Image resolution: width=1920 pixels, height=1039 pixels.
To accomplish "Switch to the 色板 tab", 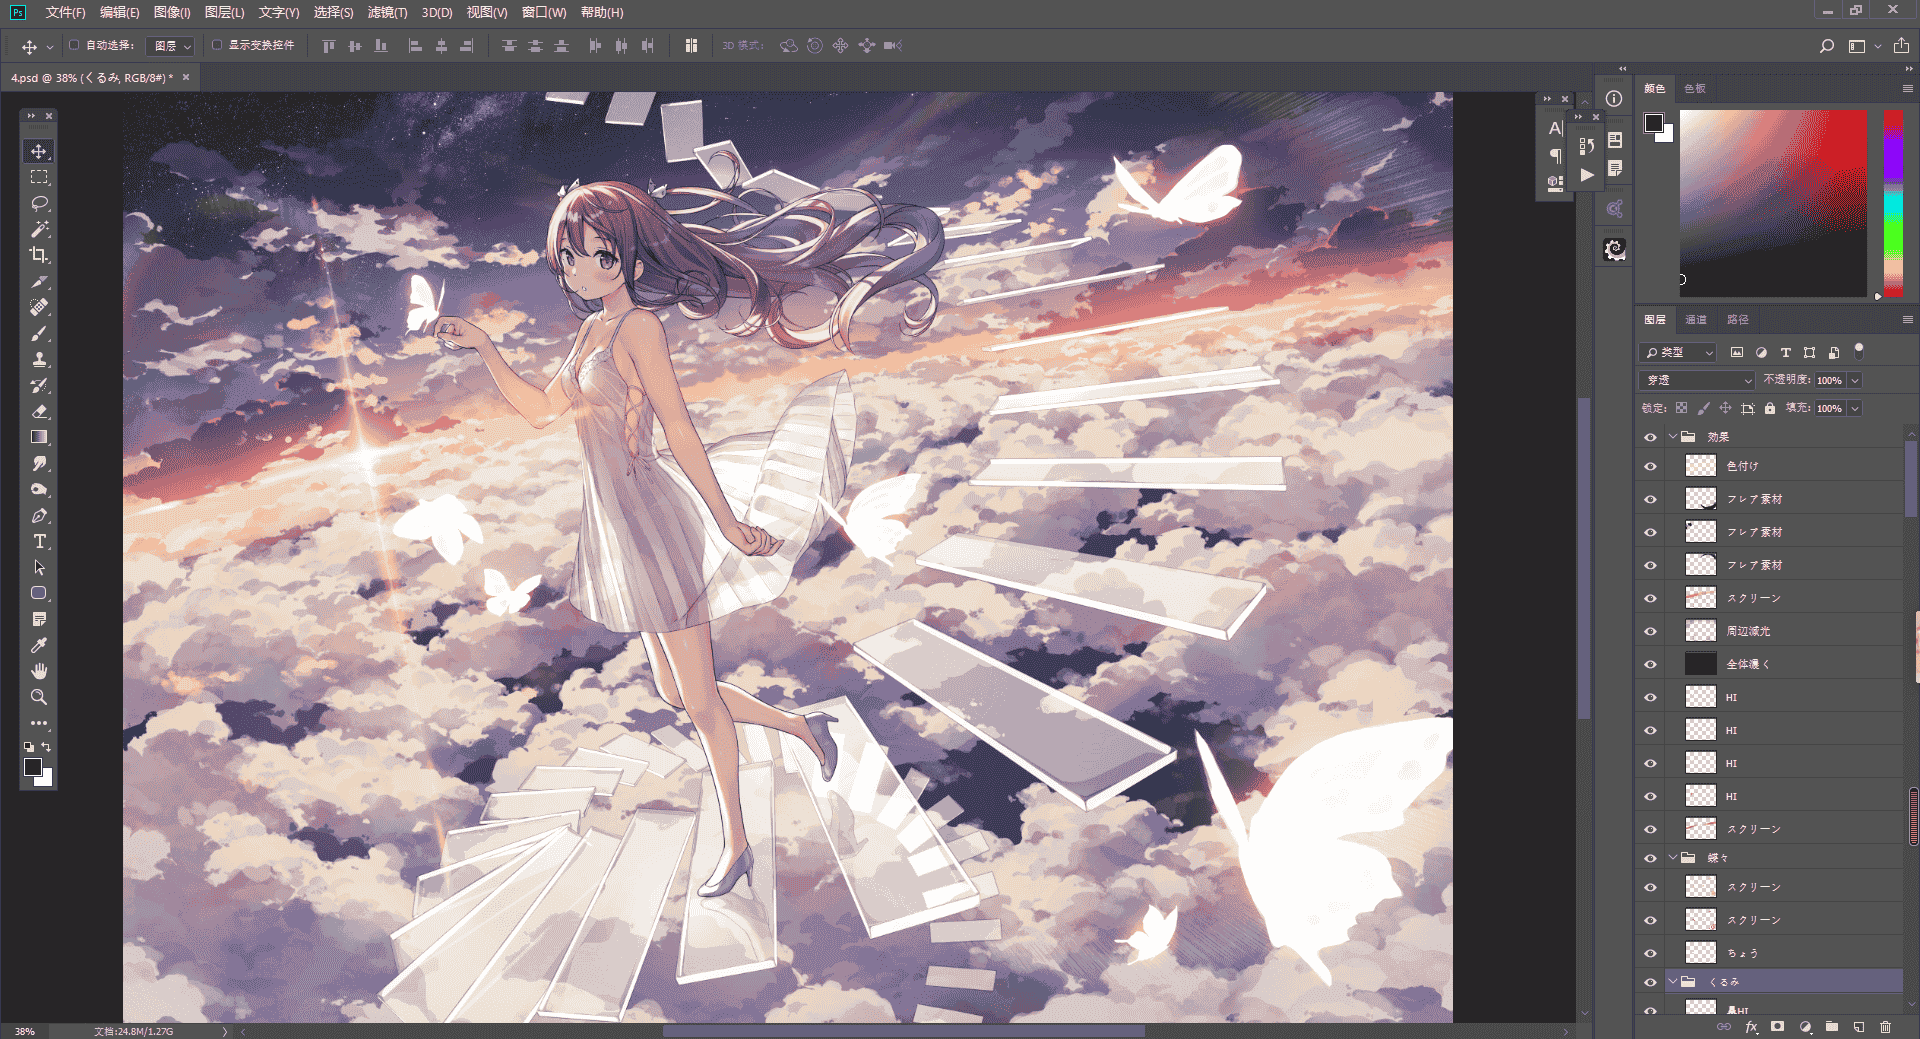I will pos(1695,88).
